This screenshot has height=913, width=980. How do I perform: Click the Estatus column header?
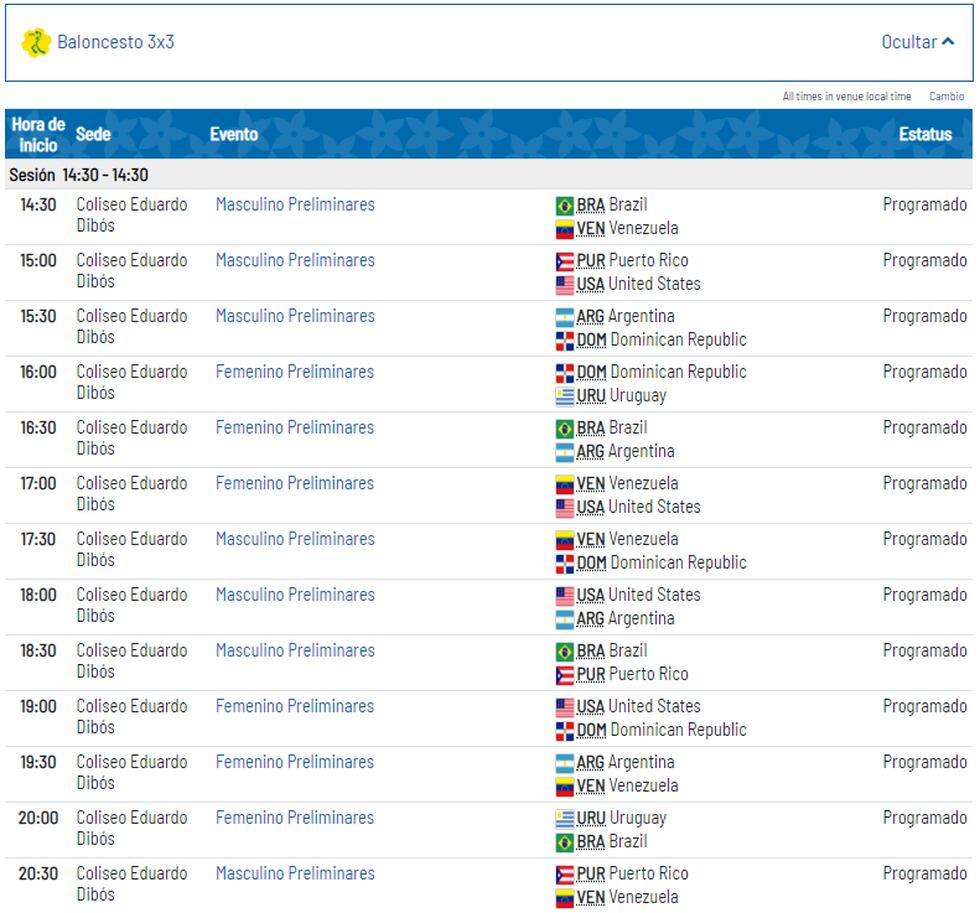925,135
